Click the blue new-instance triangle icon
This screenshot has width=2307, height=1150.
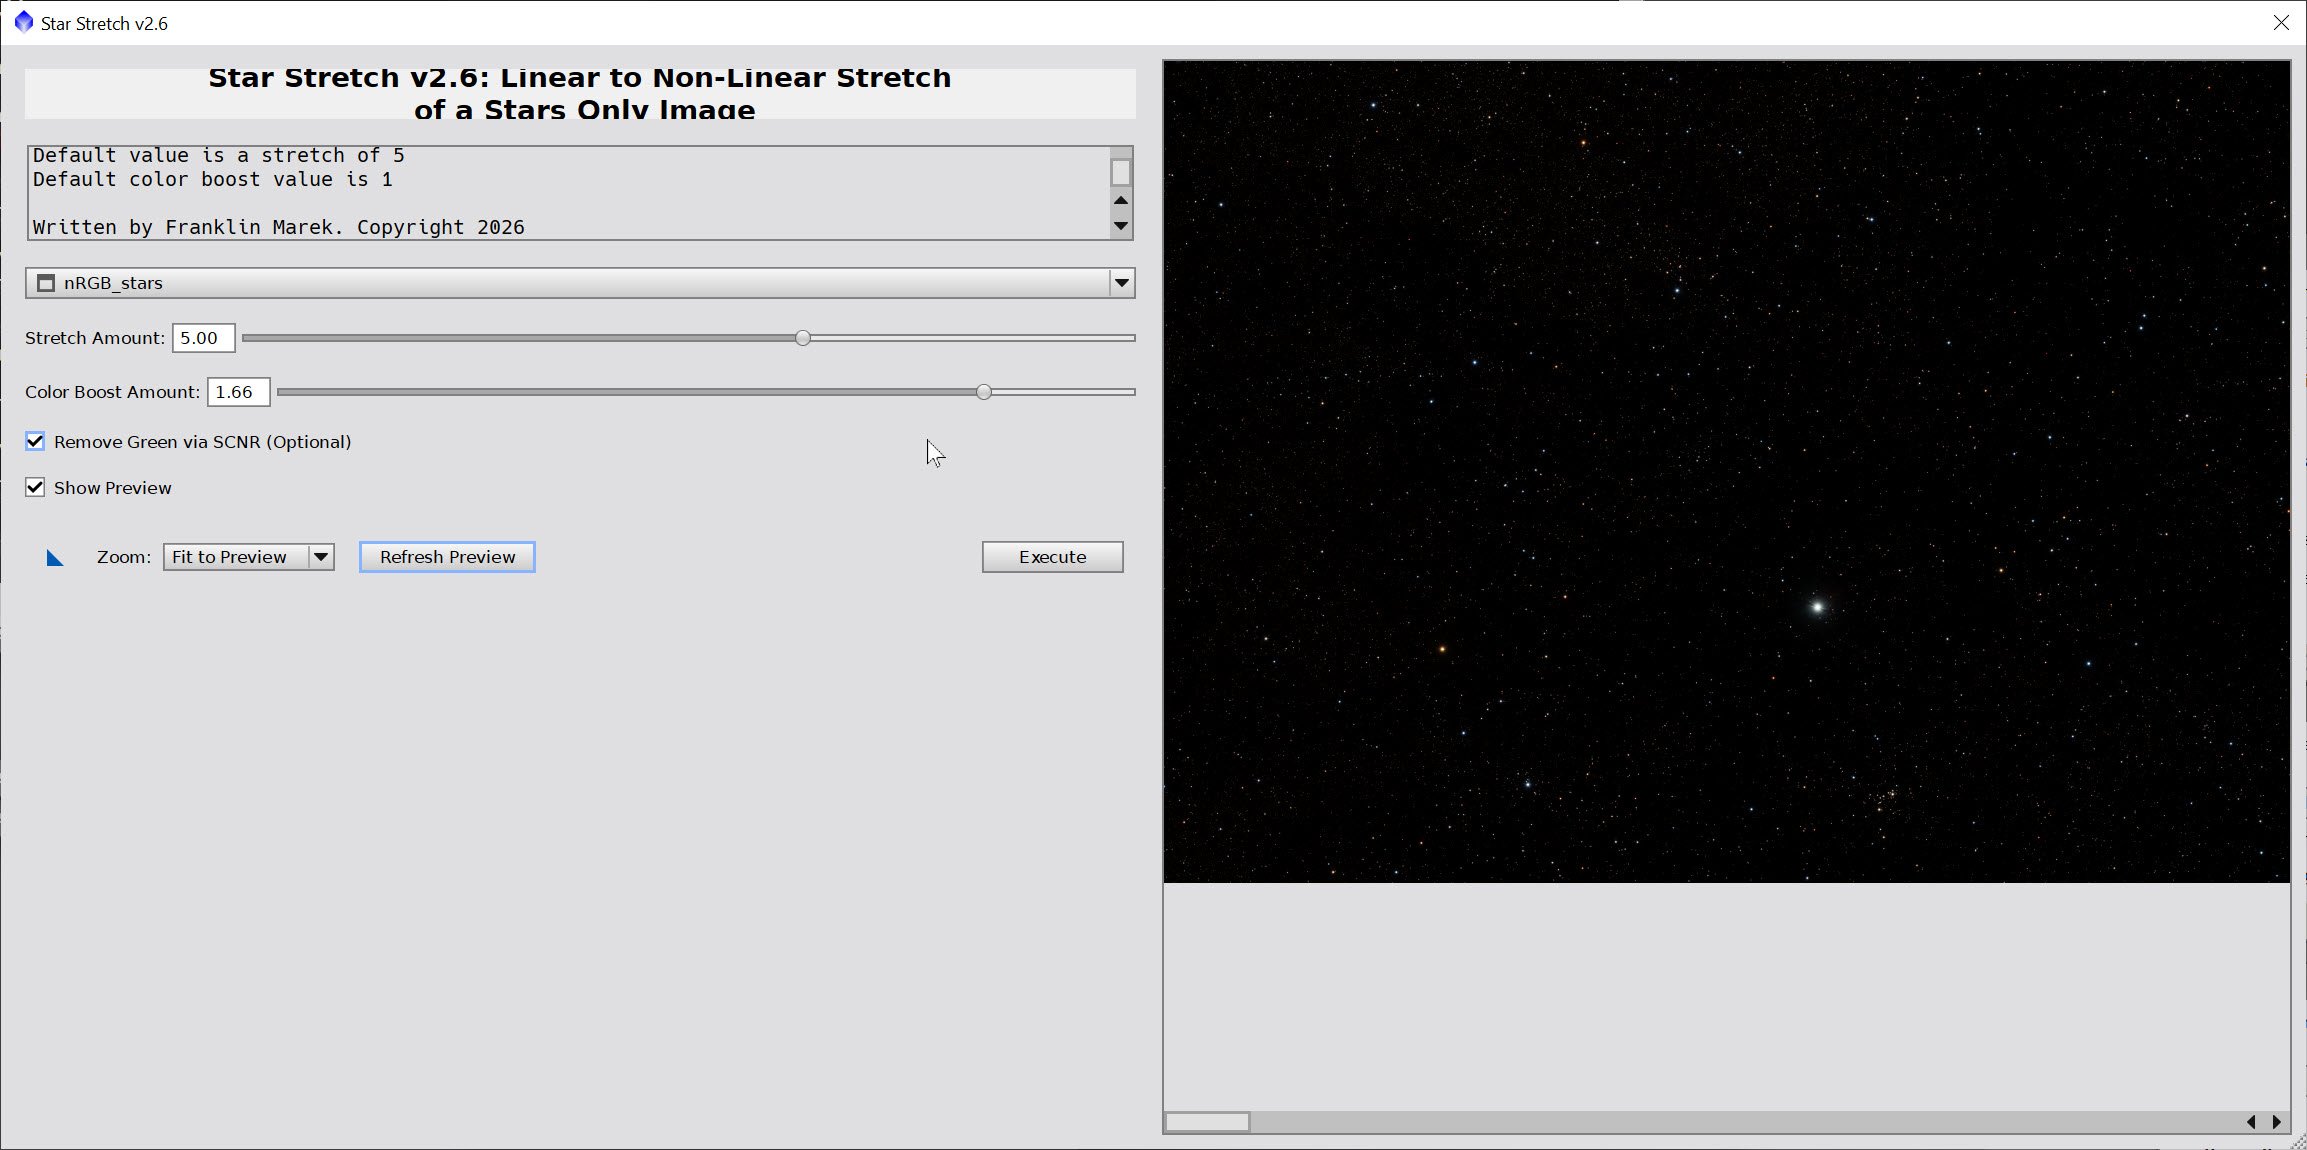point(55,558)
